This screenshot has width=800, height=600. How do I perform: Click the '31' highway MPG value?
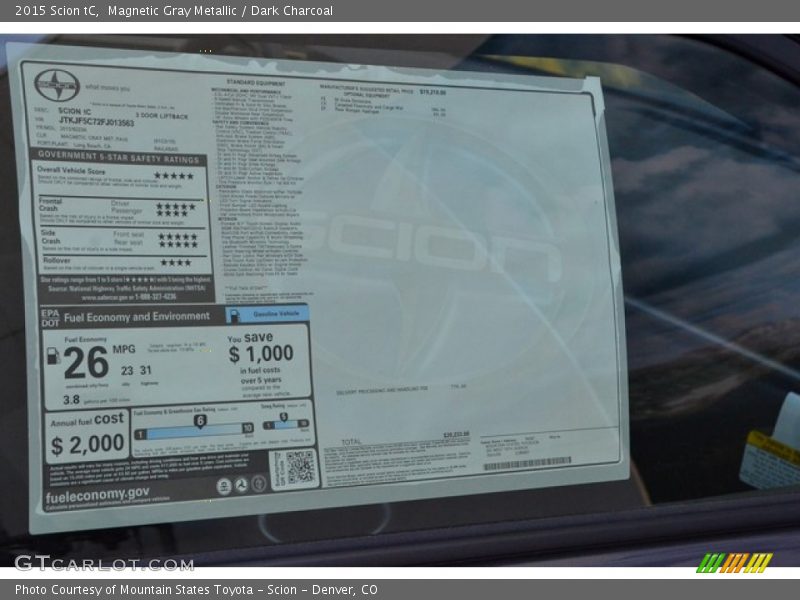click(146, 370)
